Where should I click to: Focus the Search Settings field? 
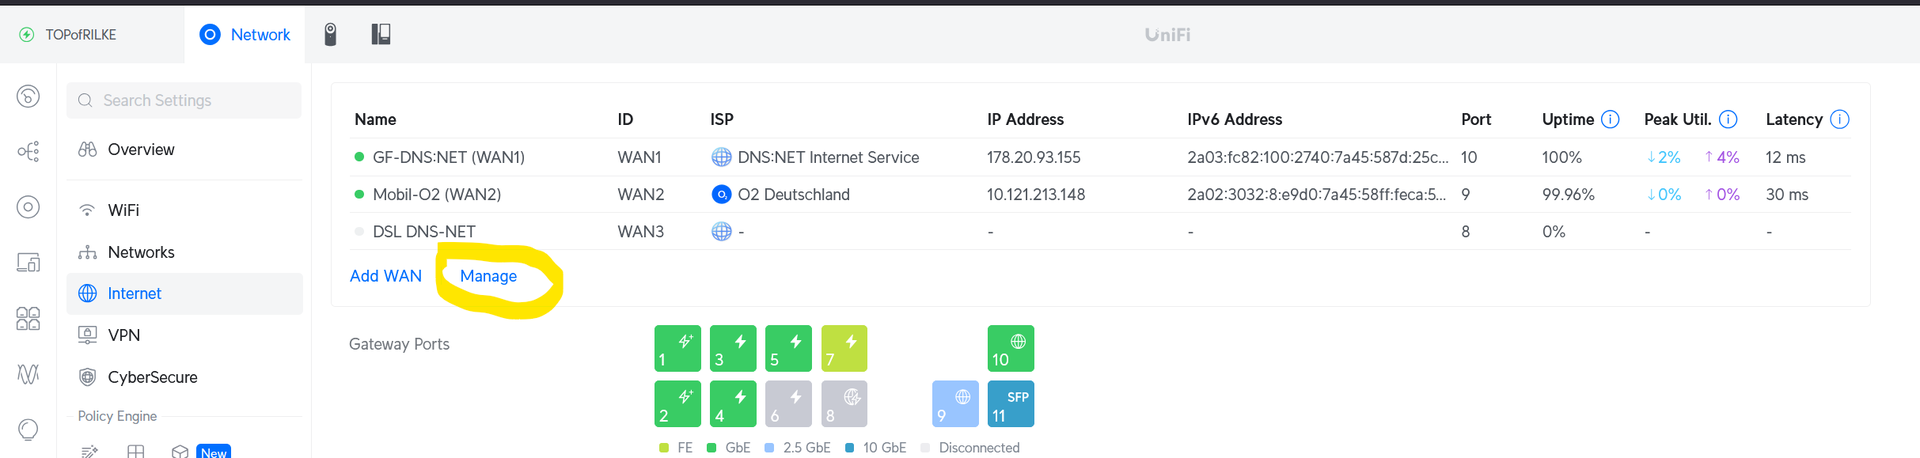(184, 100)
